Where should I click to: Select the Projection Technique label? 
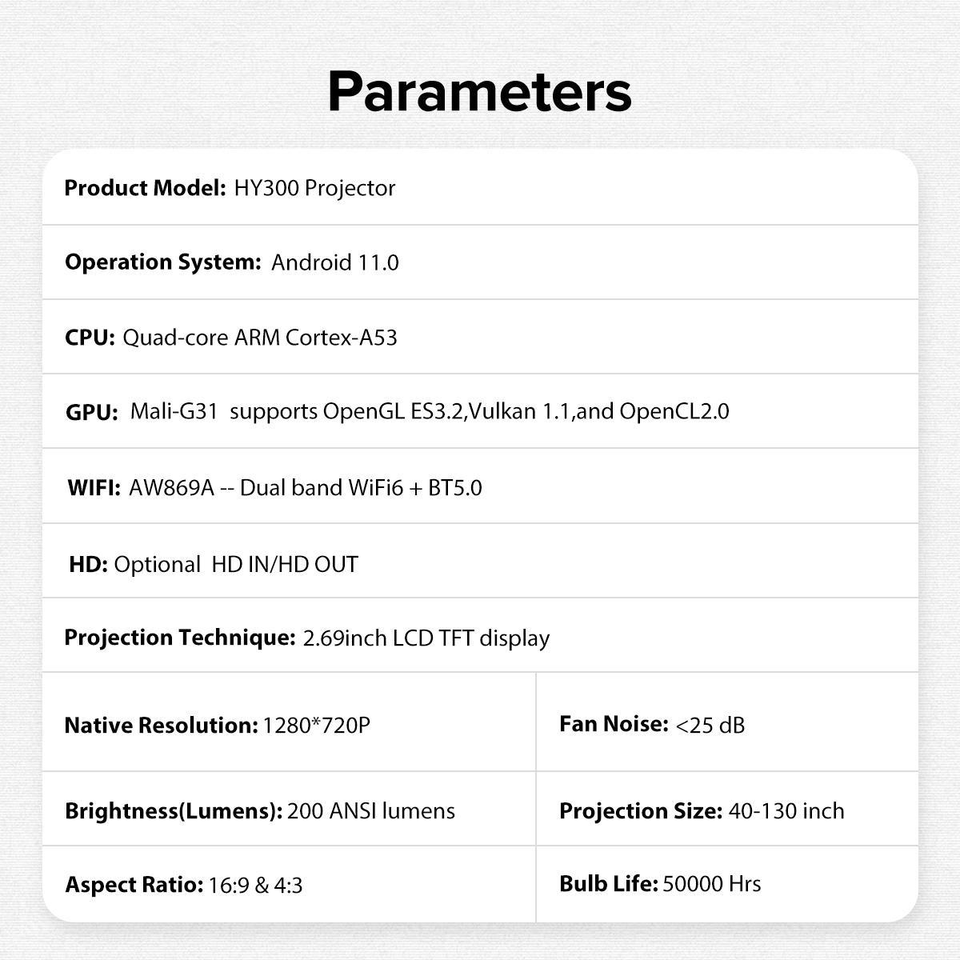tap(179, 638)
